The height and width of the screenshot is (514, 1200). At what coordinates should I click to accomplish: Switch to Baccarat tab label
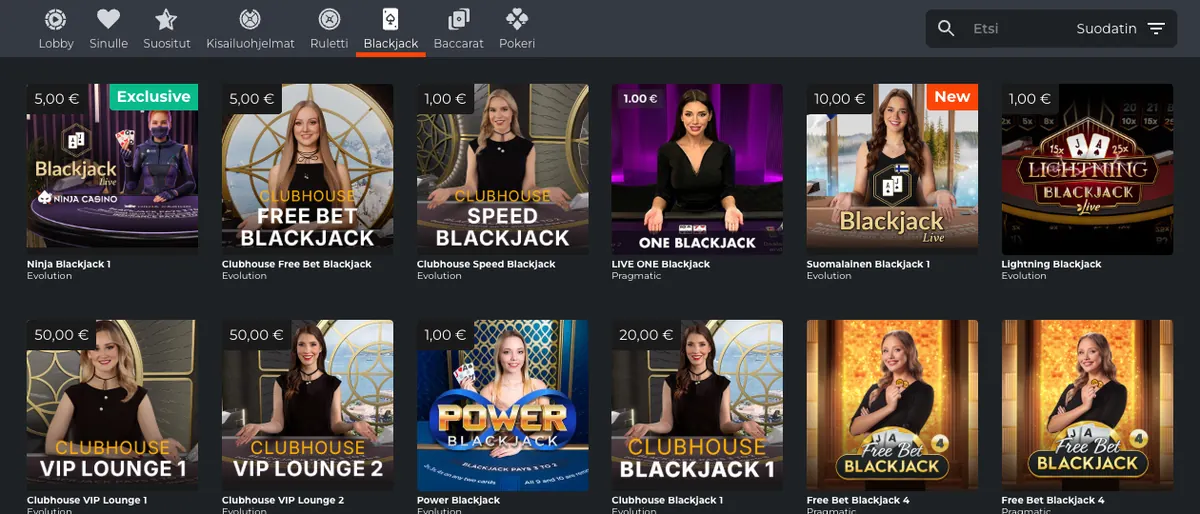459,44
